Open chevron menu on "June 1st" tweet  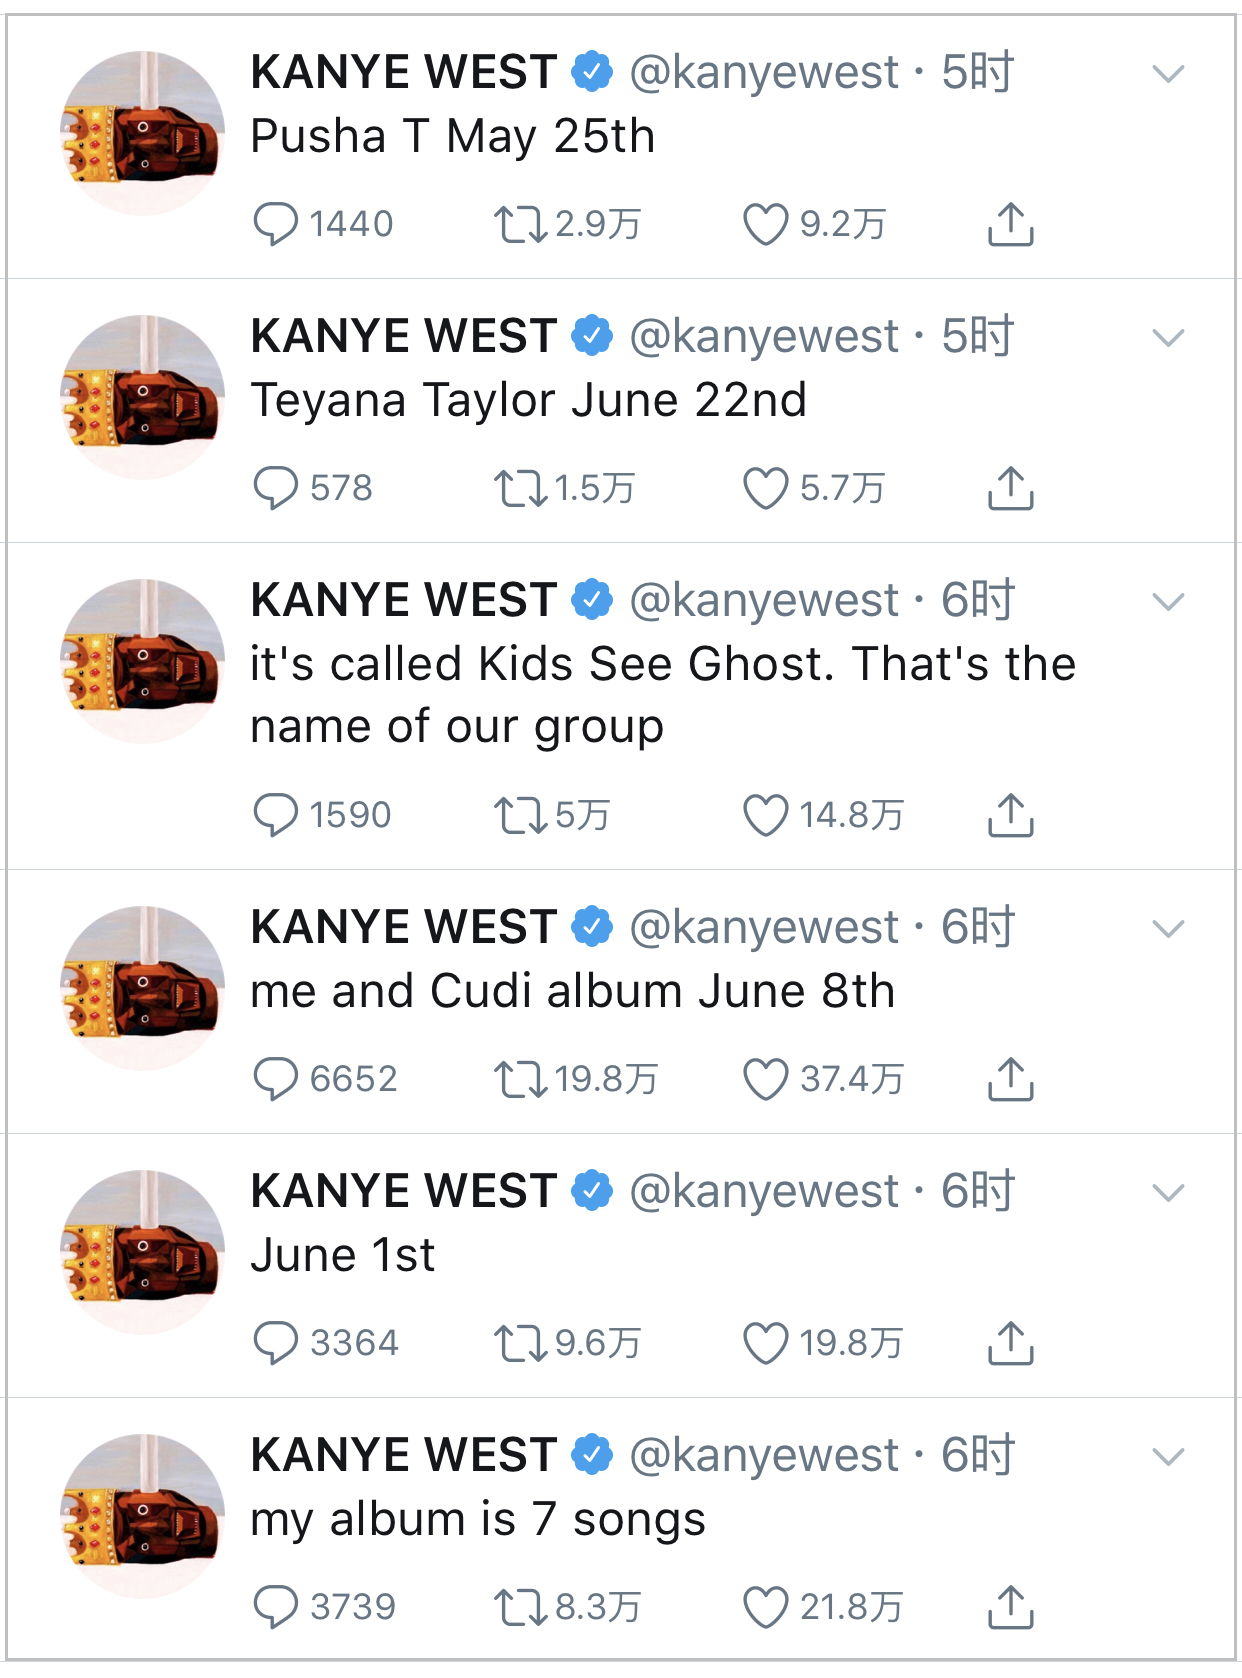(1168, 1192)
